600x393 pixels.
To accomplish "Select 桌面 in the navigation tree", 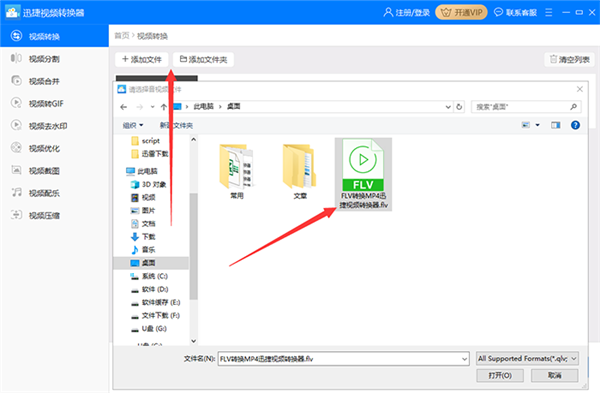I will (x=152, y=263).
